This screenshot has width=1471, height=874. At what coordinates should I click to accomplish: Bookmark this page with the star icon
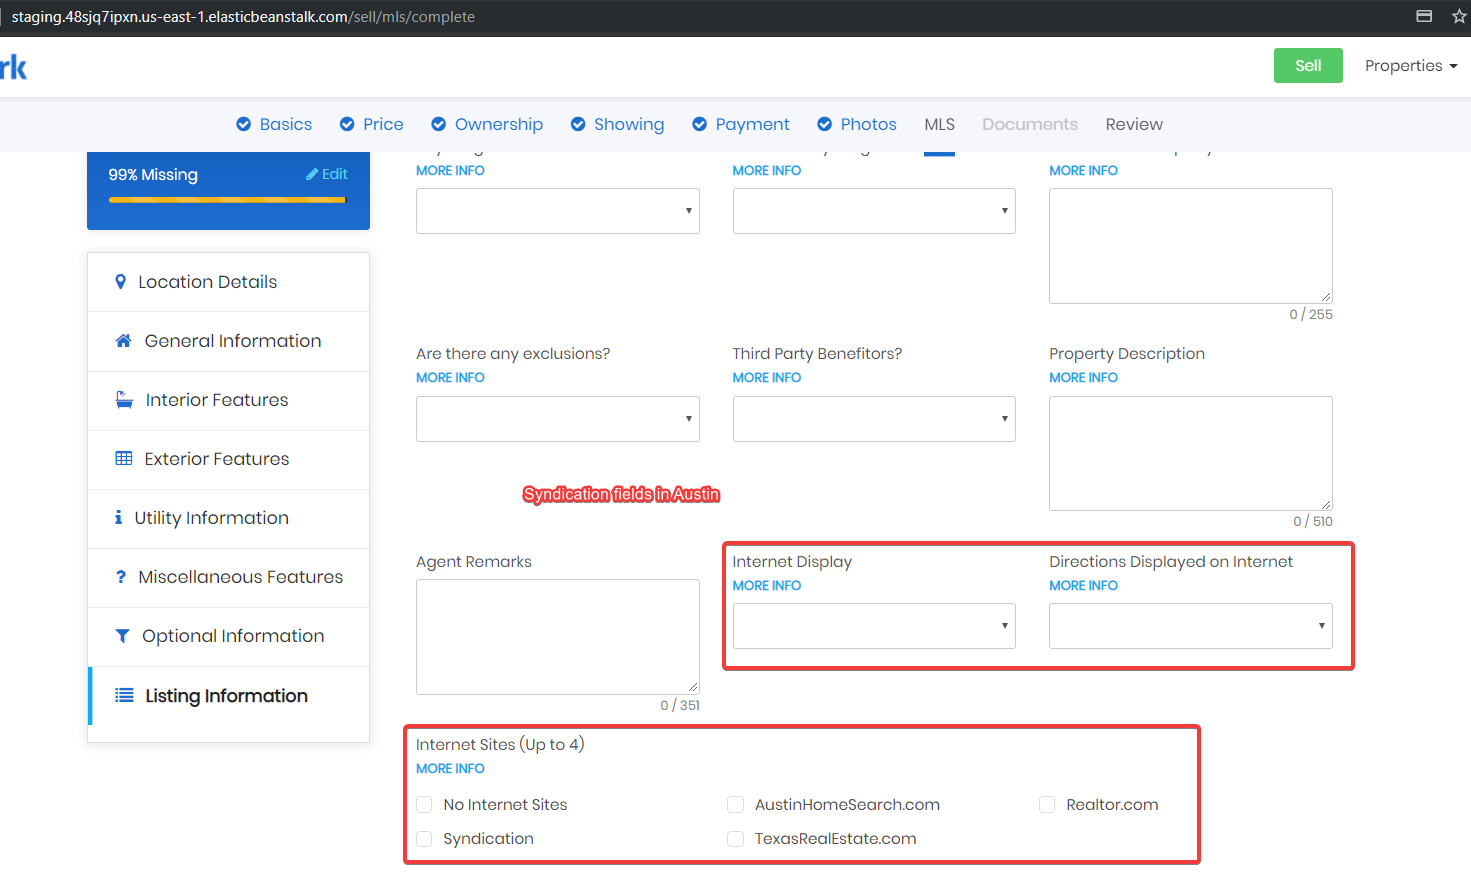click(1460, 16)
